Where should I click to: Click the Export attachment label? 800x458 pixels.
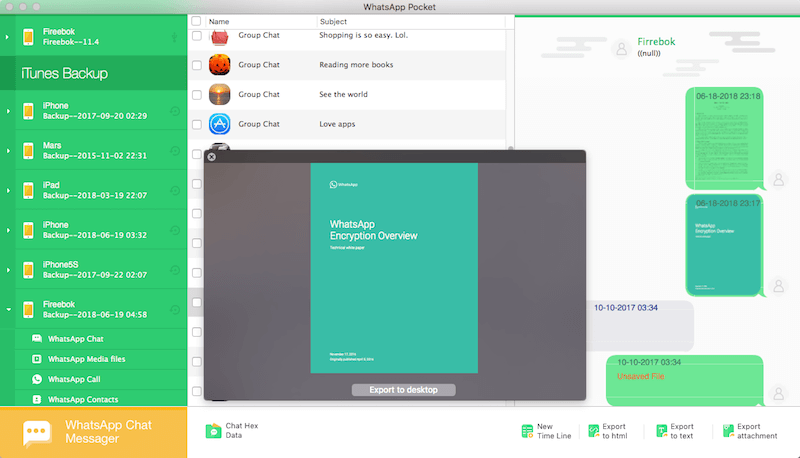coord(757,431)
